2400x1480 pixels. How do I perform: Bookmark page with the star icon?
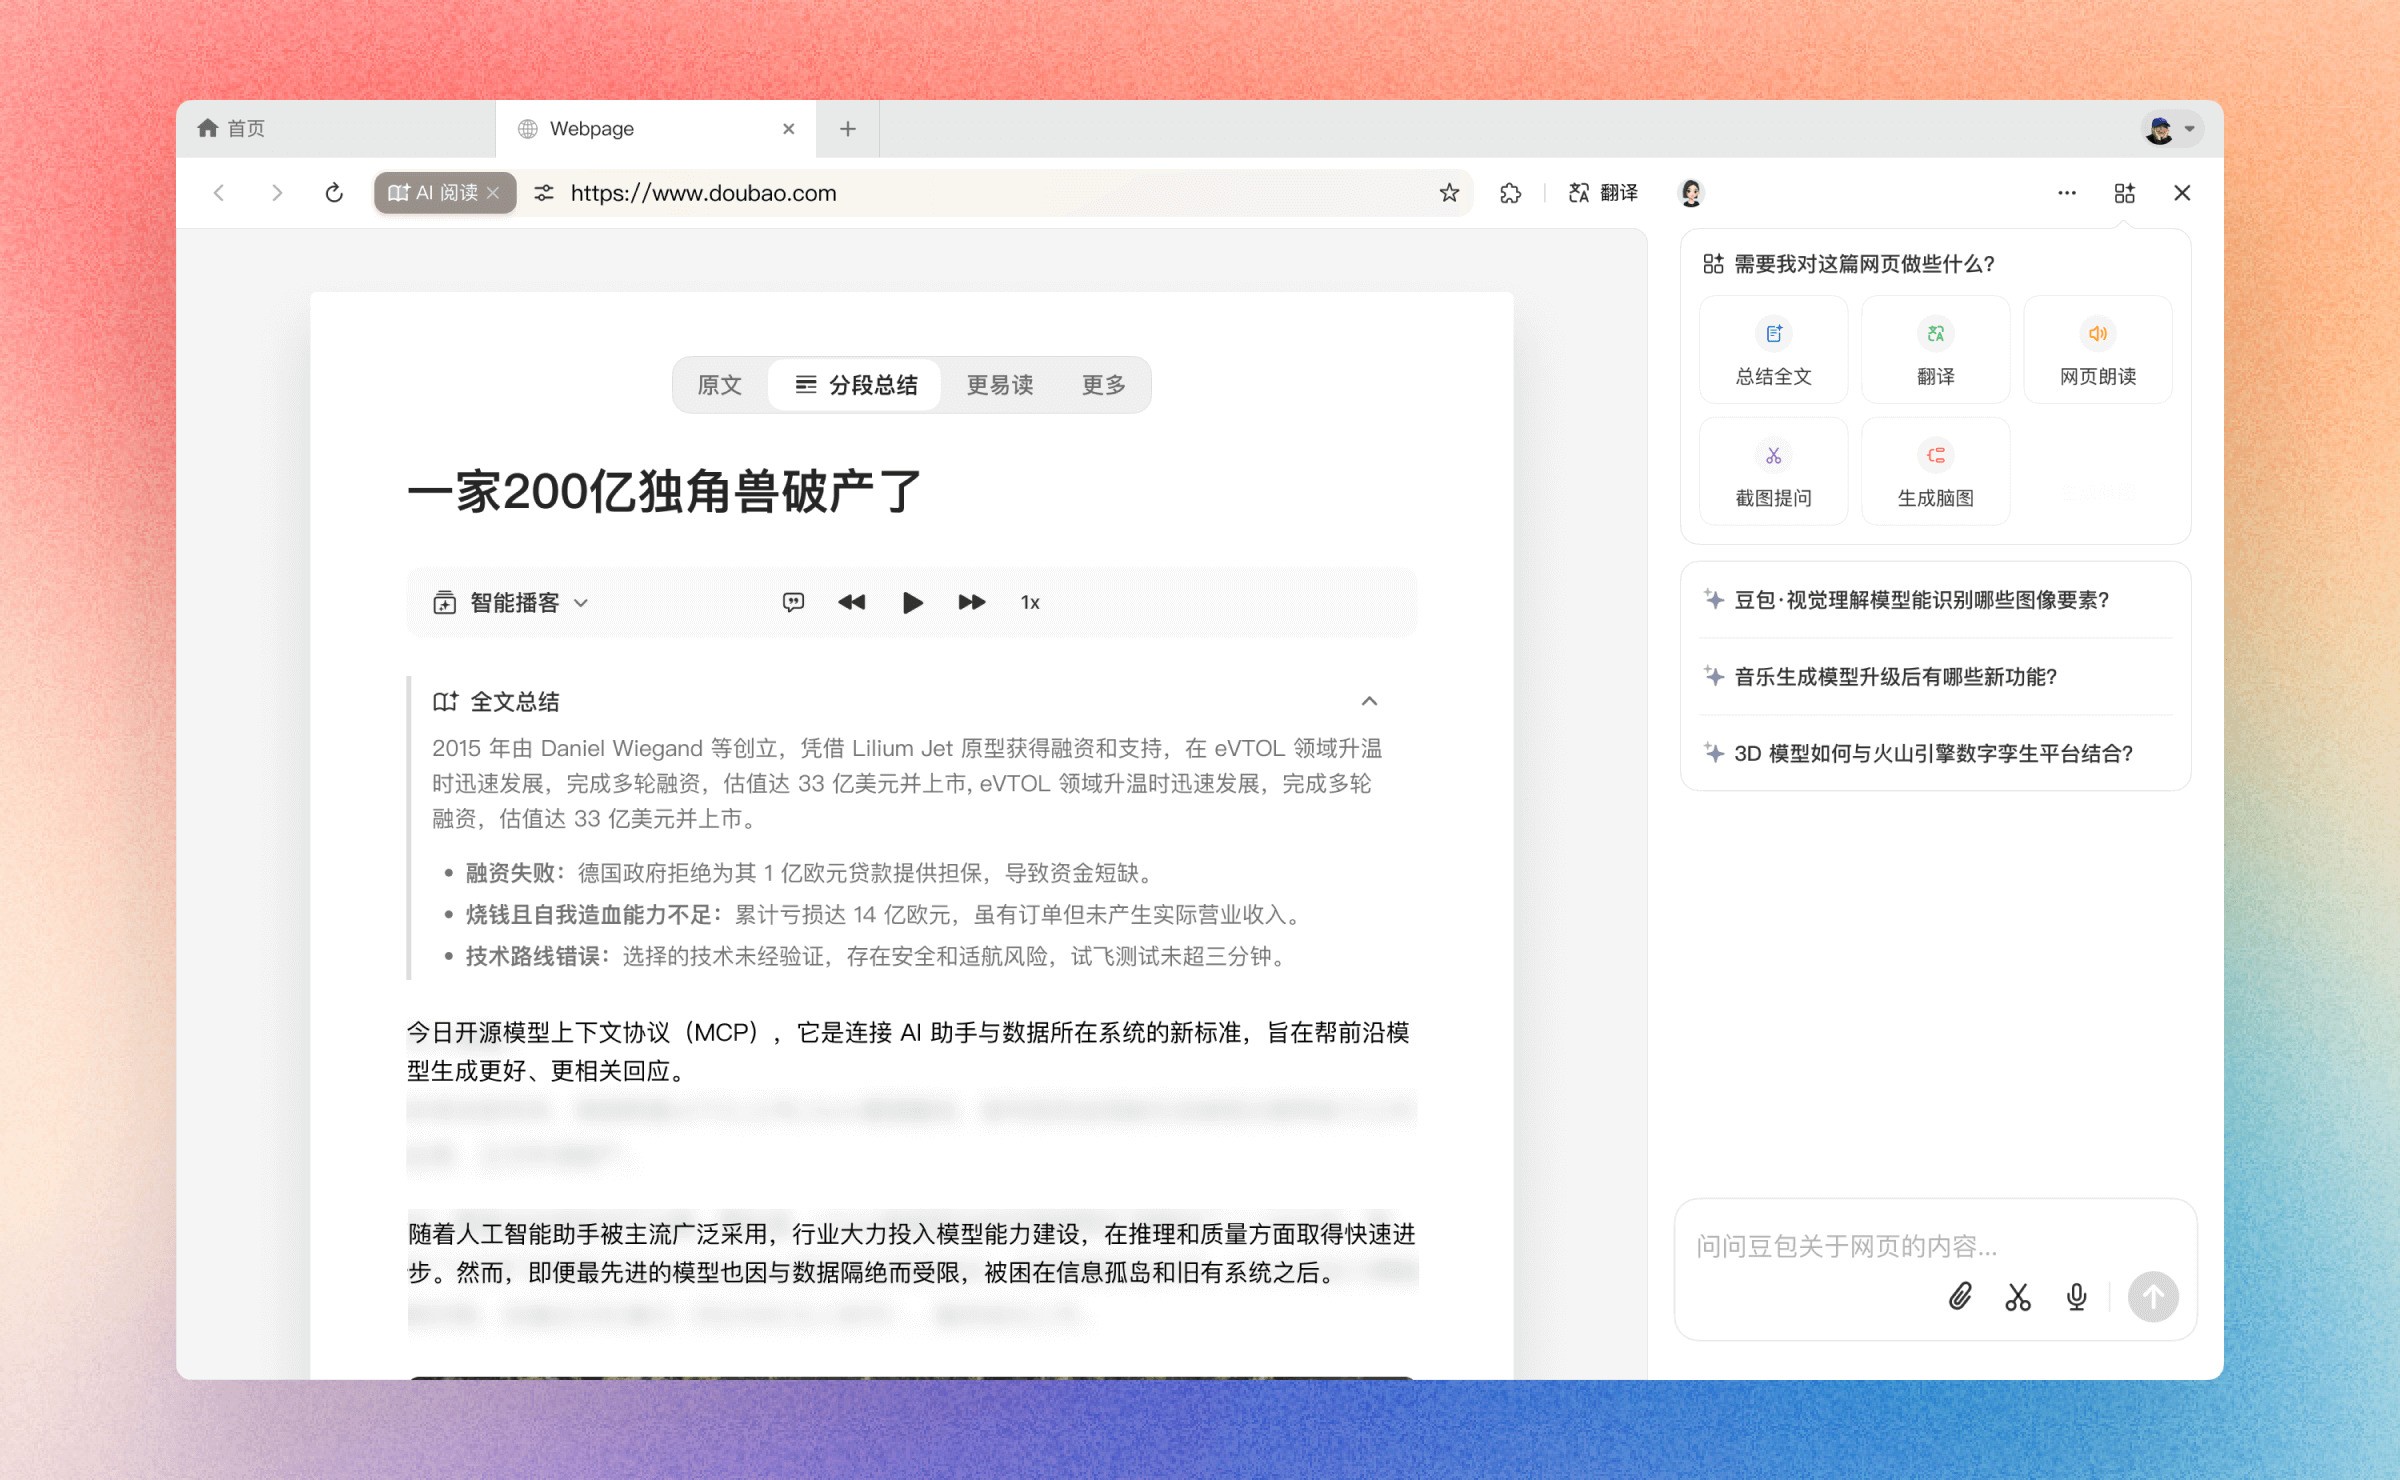pyautogui.click(x=1449, y=193)
